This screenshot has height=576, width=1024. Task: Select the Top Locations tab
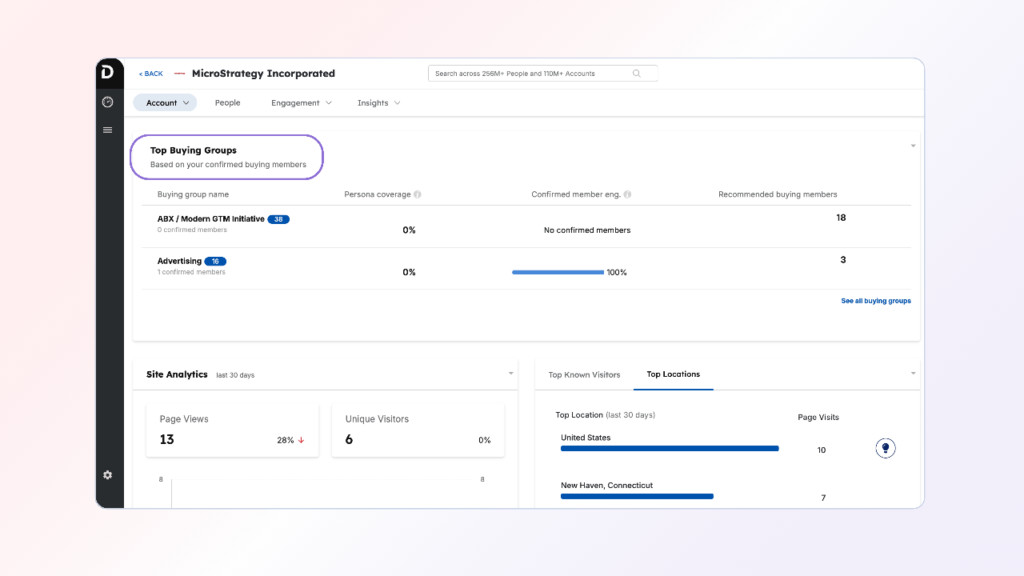pyautogui.click(x=673, y=374)
